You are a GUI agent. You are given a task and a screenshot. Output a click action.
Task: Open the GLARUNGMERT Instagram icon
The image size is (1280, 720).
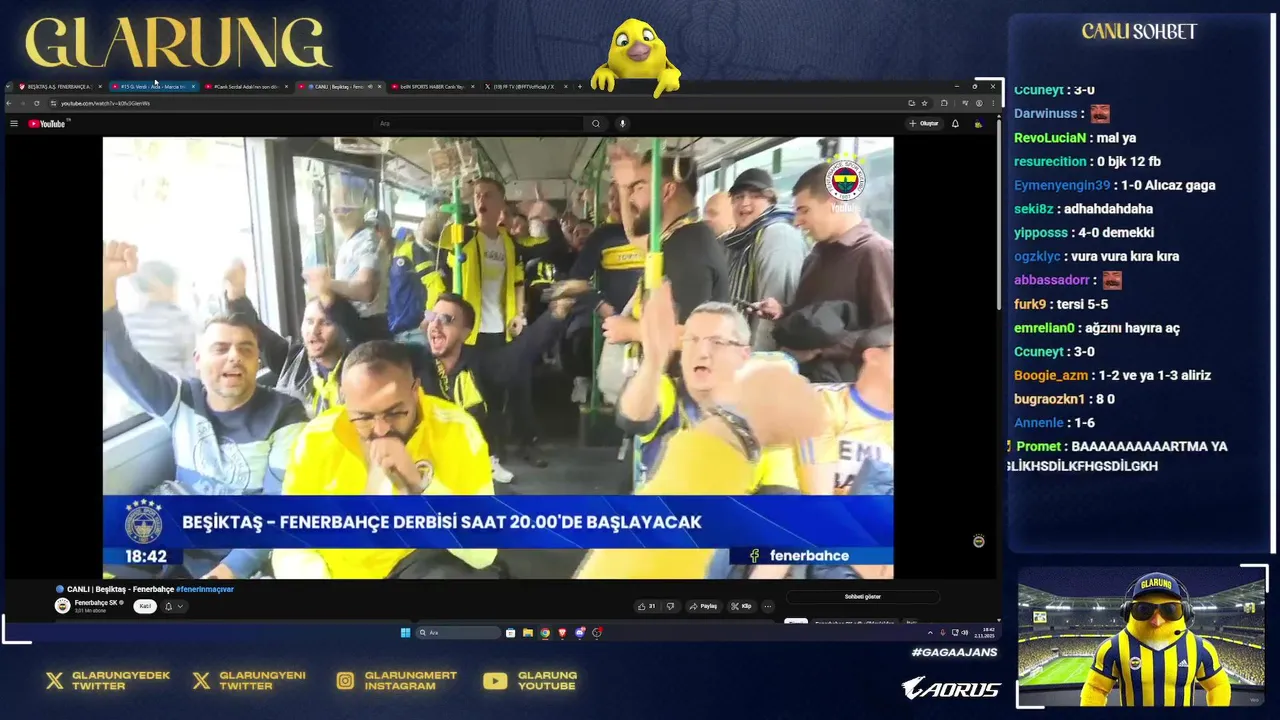click(x=345, y=681)
